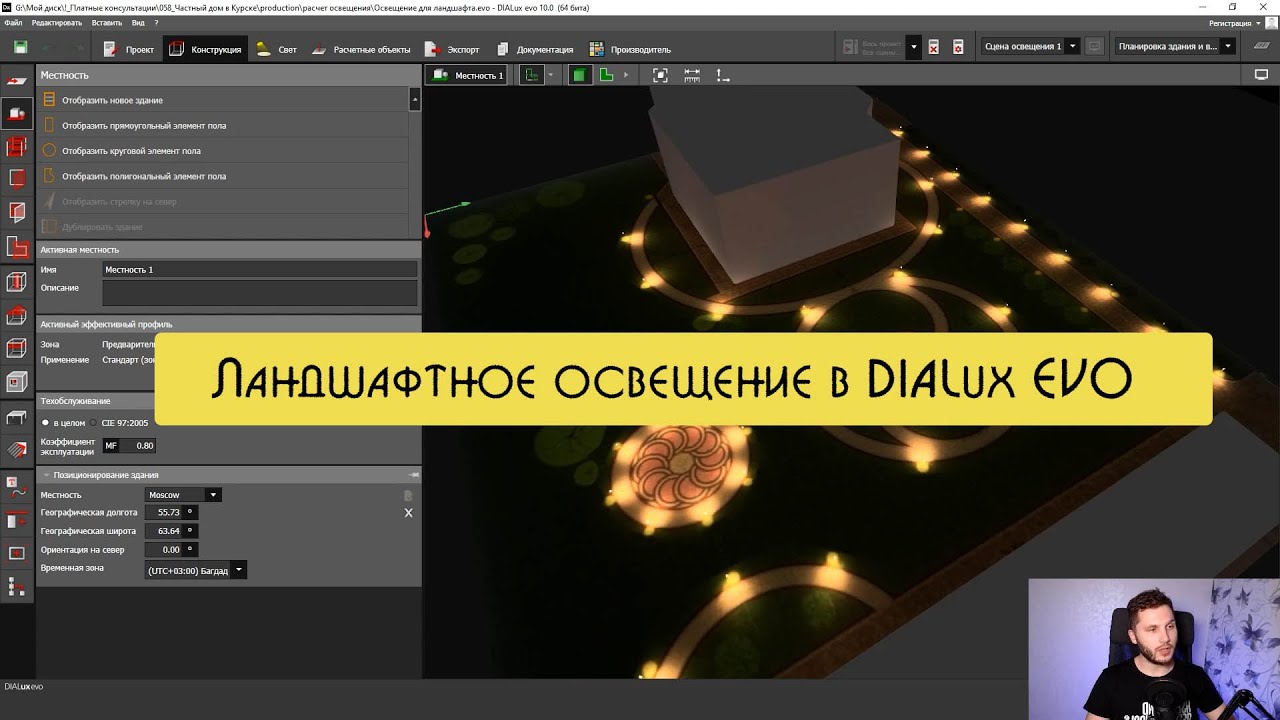Click 'Отобразить новое здание' button
The height and width of the screenshot is (720, 1280).
coord(112,100)
